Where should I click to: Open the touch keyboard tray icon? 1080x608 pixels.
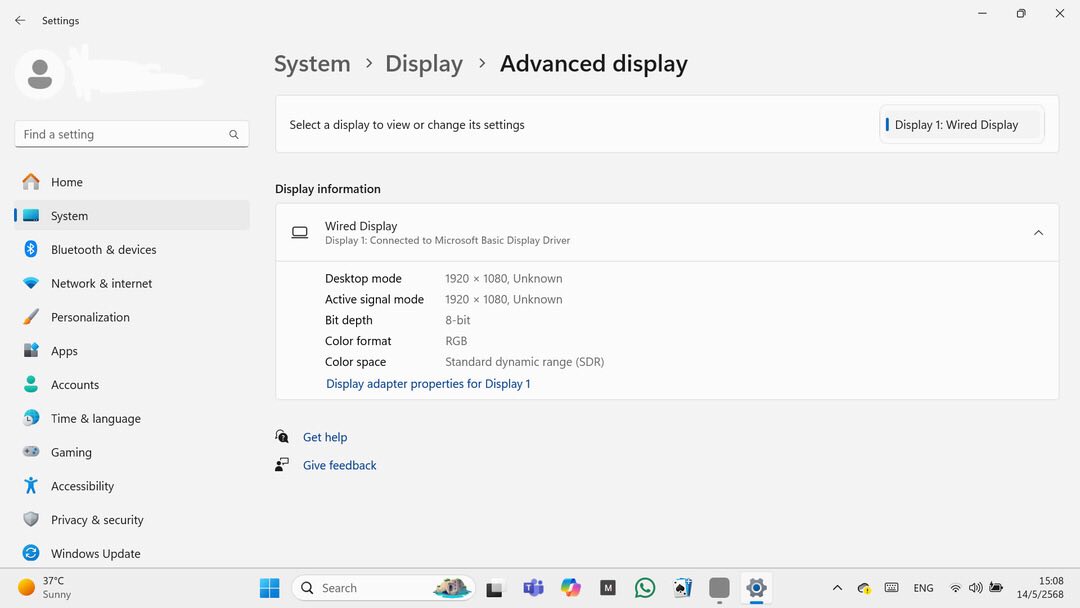(x=891, y=588)
